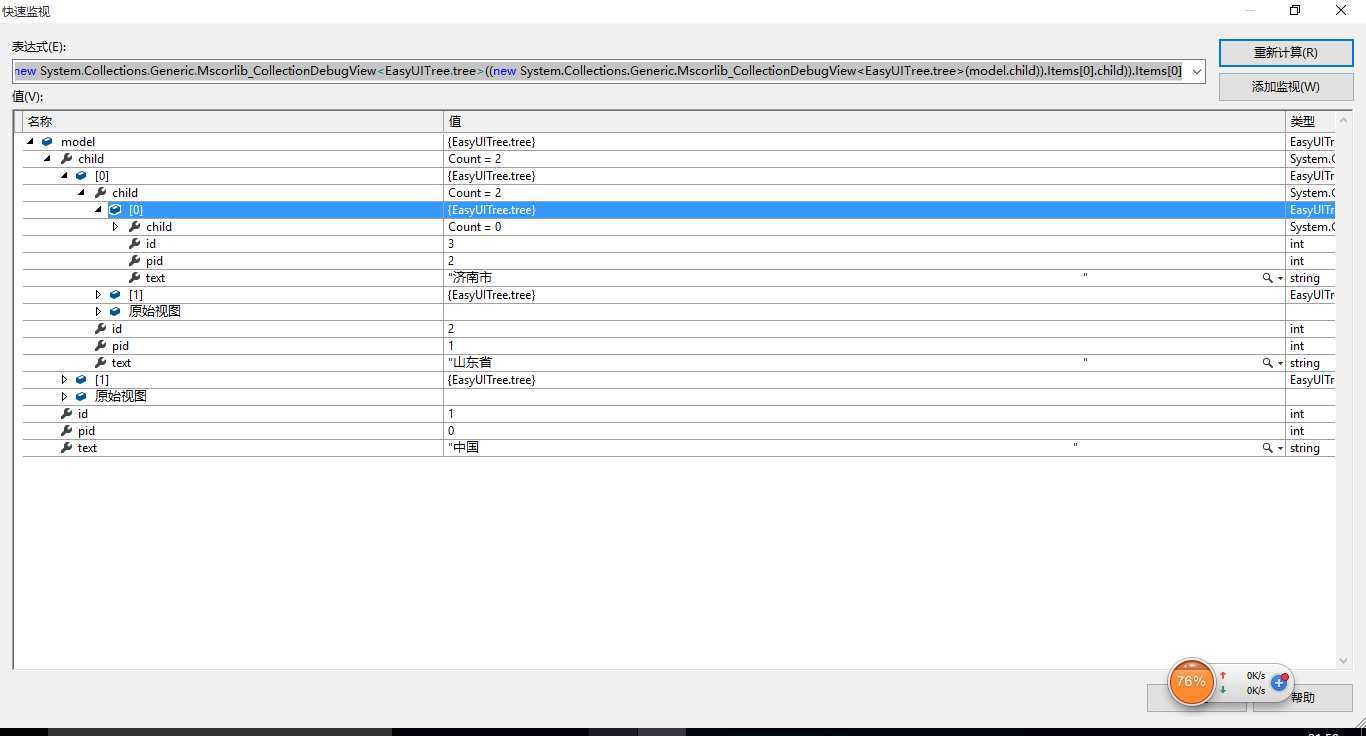The width and height of the screenshot is (1366, 736).
Task: Click the wrench icon of 济南市 text row
Action: click(x=134, y=278)
